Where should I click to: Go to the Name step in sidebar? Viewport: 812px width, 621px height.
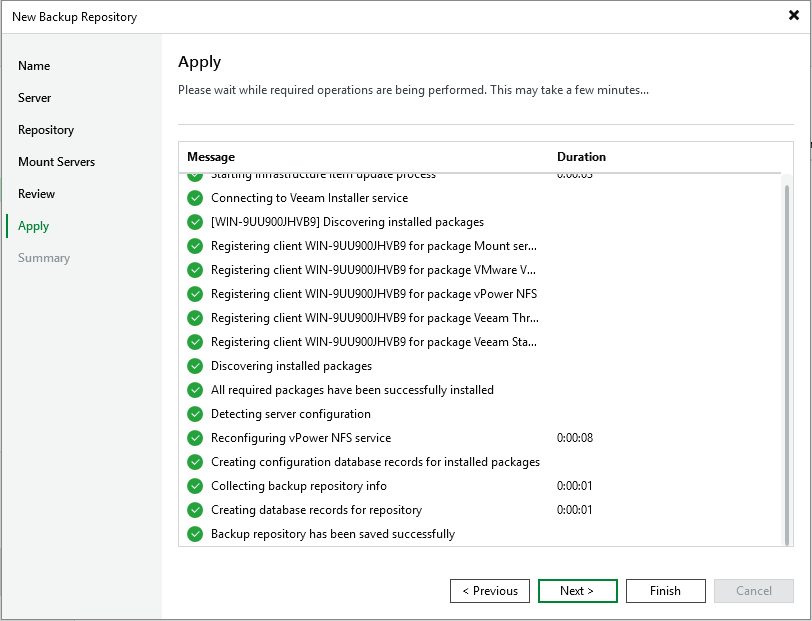[34, 66]
